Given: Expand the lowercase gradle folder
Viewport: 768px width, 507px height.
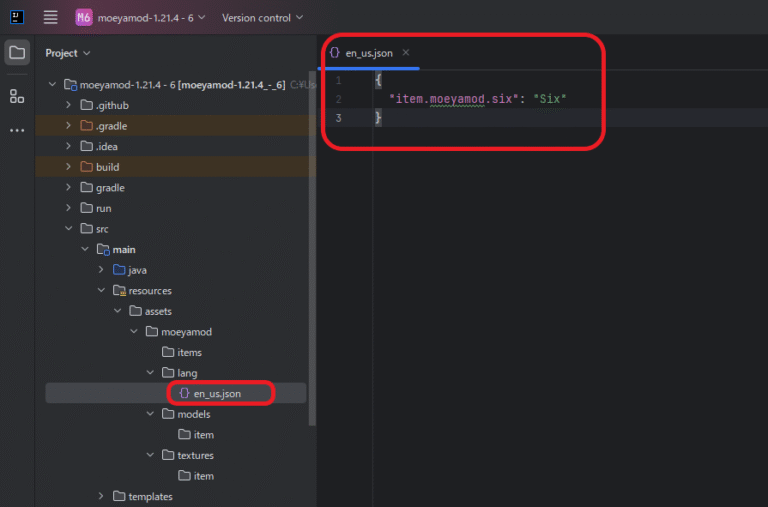Looking at the screenshot, I should (69, 187).
